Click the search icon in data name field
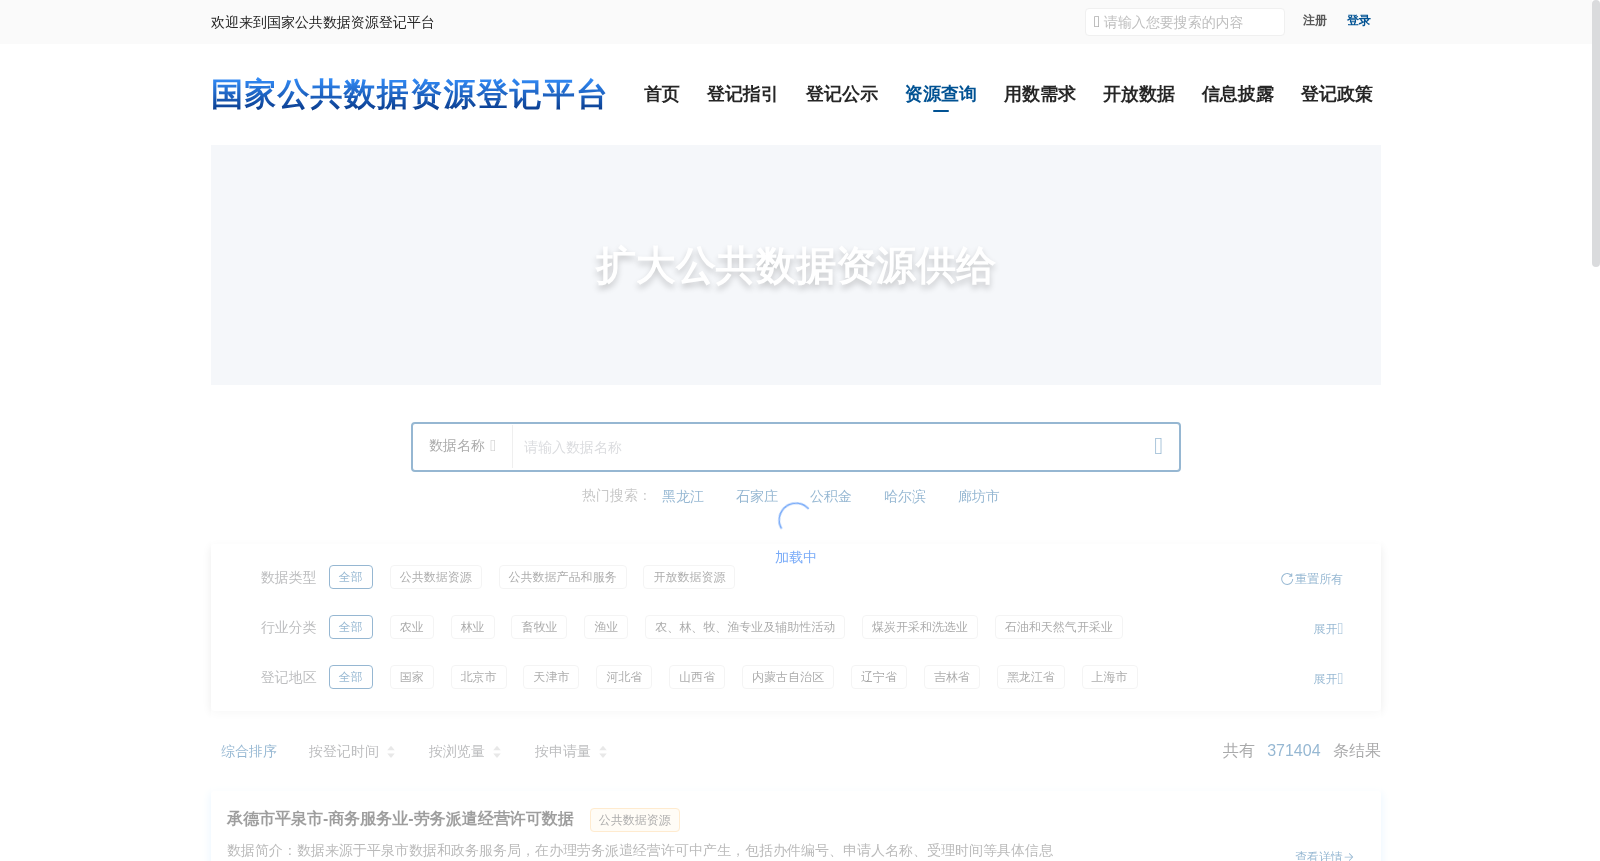Image resolution: width=1600 pixels, height=861 pixels. [1158, 446]
